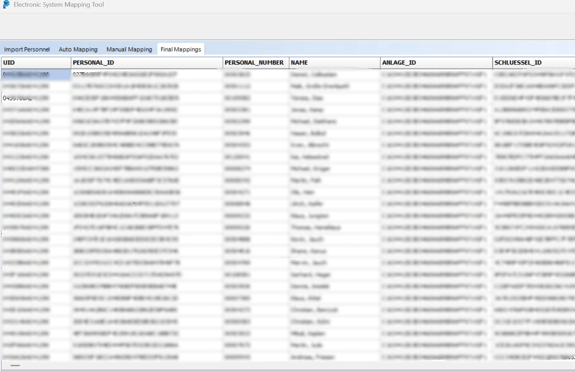This screenshot has height=371, width=575.
Task: Sort by the PERSONAL_ID column header
Action: [147, 63]
